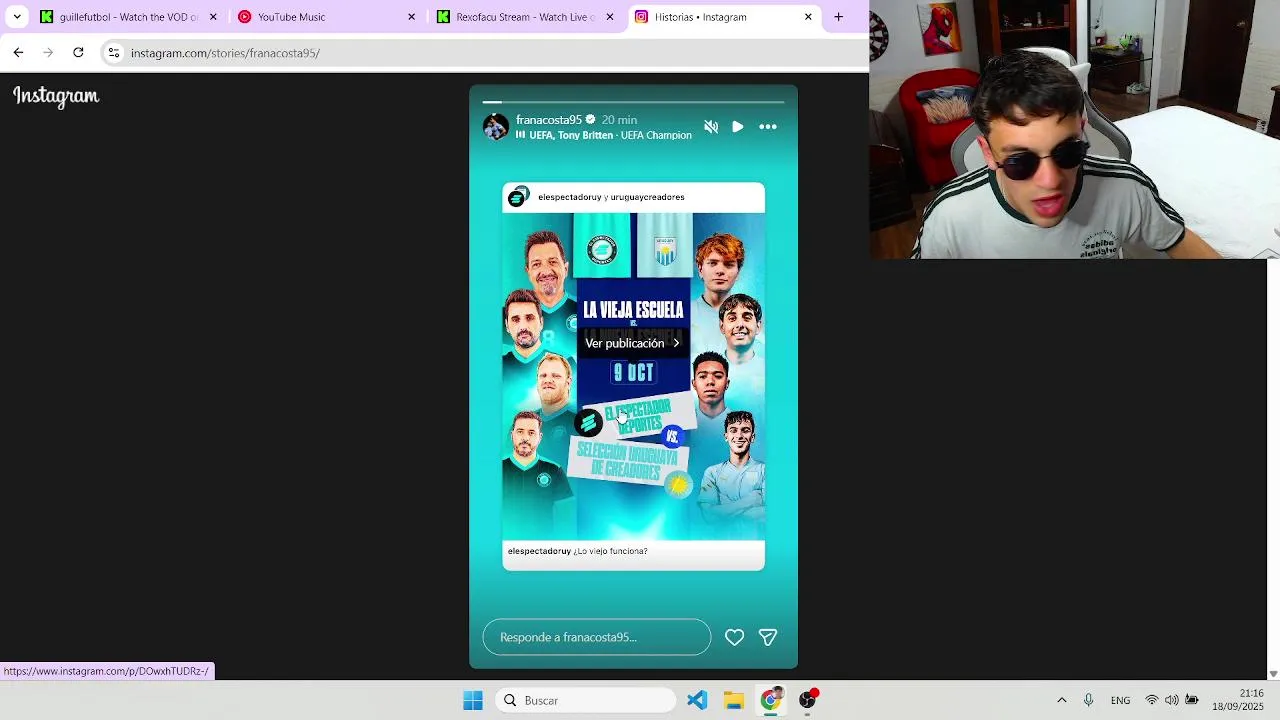The width and height of the screenshot is (1280, 720).
Task: Open the Instagram logo home link
Action: pyautogui.click(x=56, y=96)
